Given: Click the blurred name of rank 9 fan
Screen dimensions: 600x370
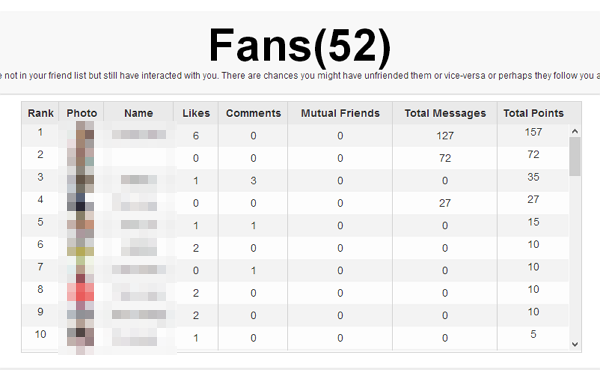Looking at the screenshot, I should 139,315.
